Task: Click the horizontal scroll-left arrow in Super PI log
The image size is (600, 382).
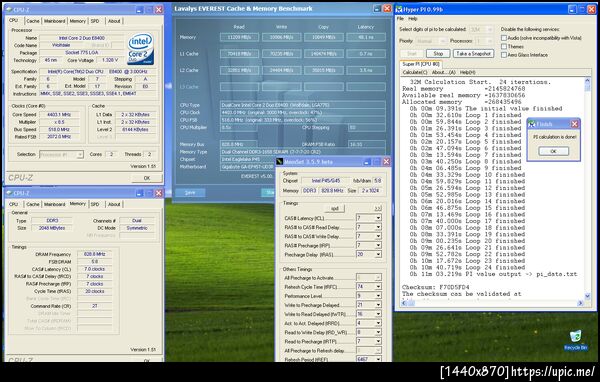Action: coord(404,303)
